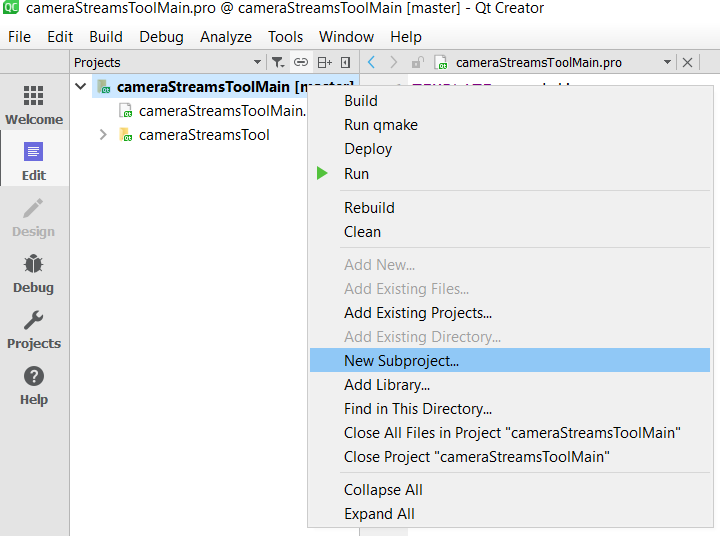Click the file lock icon

(417, 62)
